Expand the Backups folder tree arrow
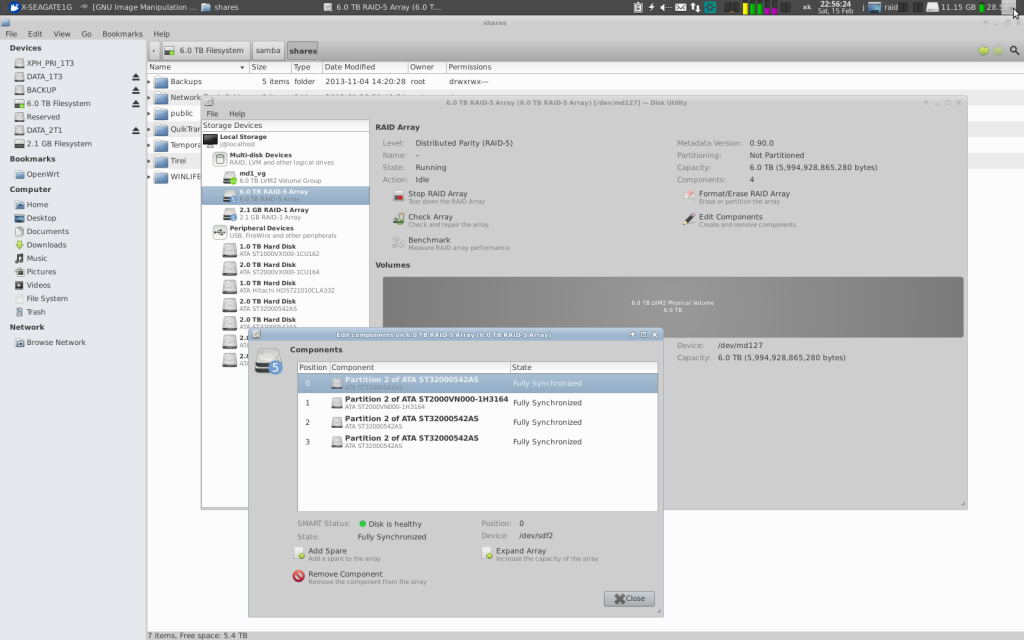The width and height of the screenshot is (1024, 640). coord(150,81)
